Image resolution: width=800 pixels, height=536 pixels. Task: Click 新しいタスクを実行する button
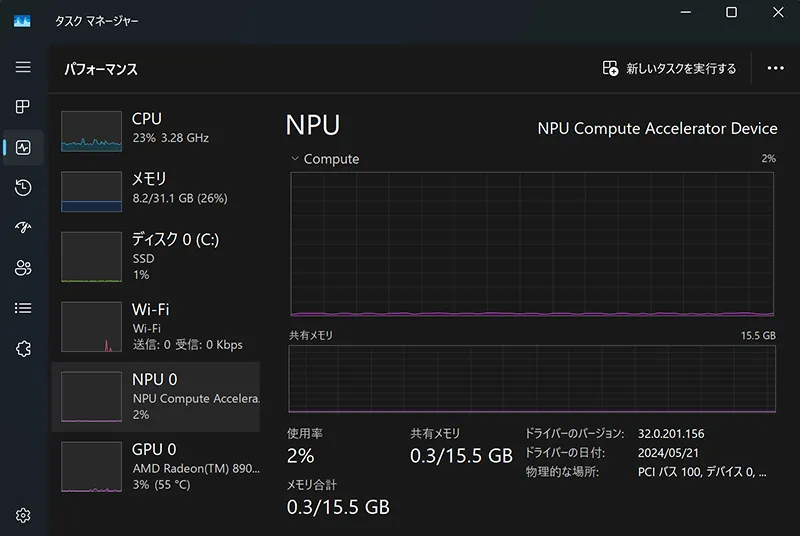[669, 68]
